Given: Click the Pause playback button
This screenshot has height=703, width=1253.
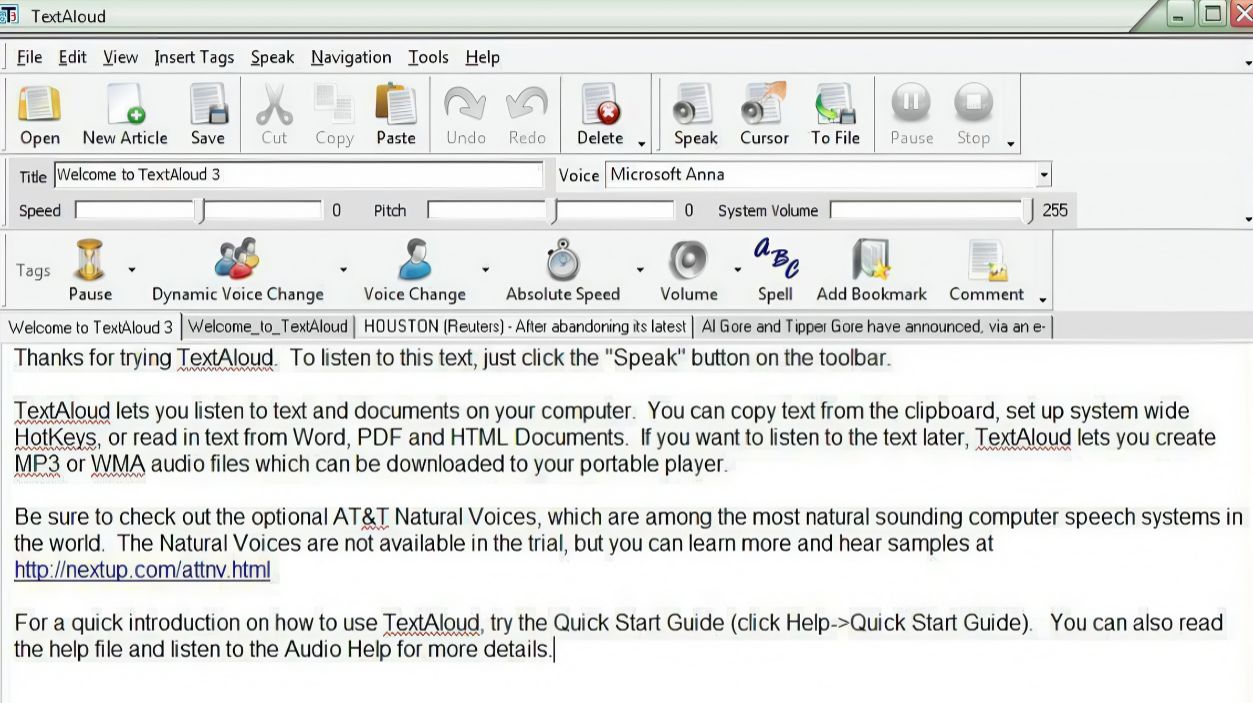Looking at the screenshot, I should 911,115.
